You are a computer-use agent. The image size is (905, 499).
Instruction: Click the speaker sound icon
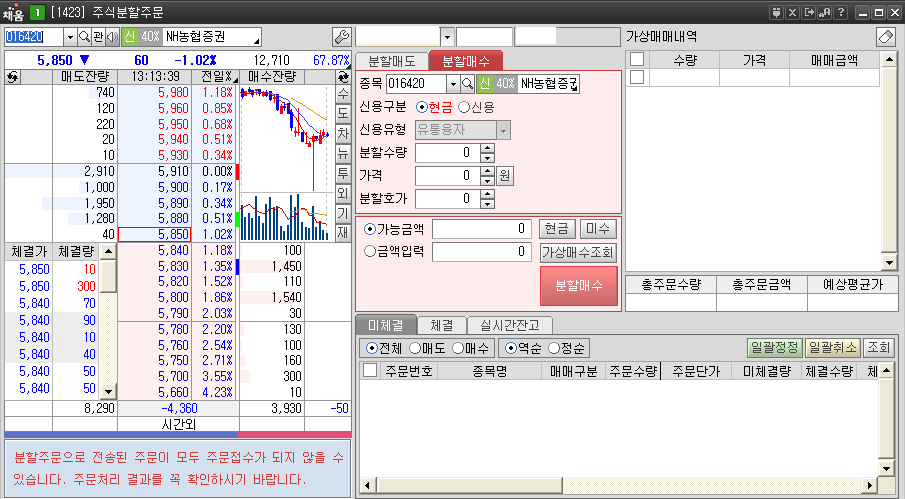[x=112, y=37]
